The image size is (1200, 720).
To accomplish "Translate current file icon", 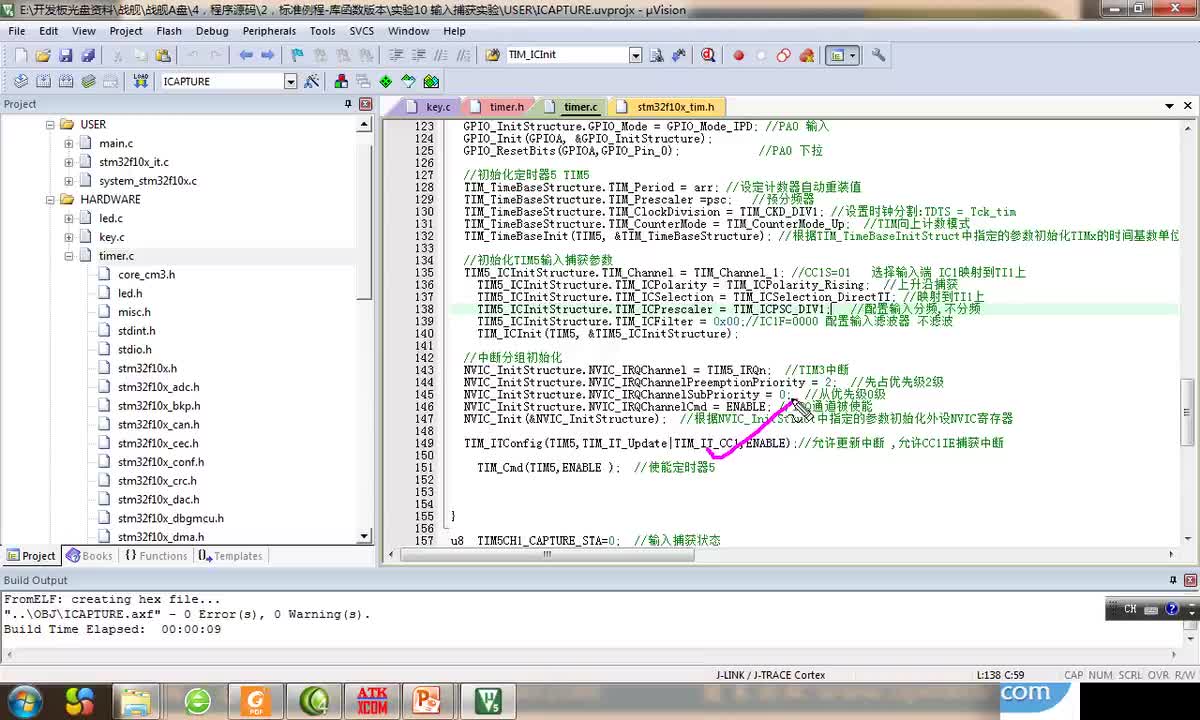I will click(20, 81).
